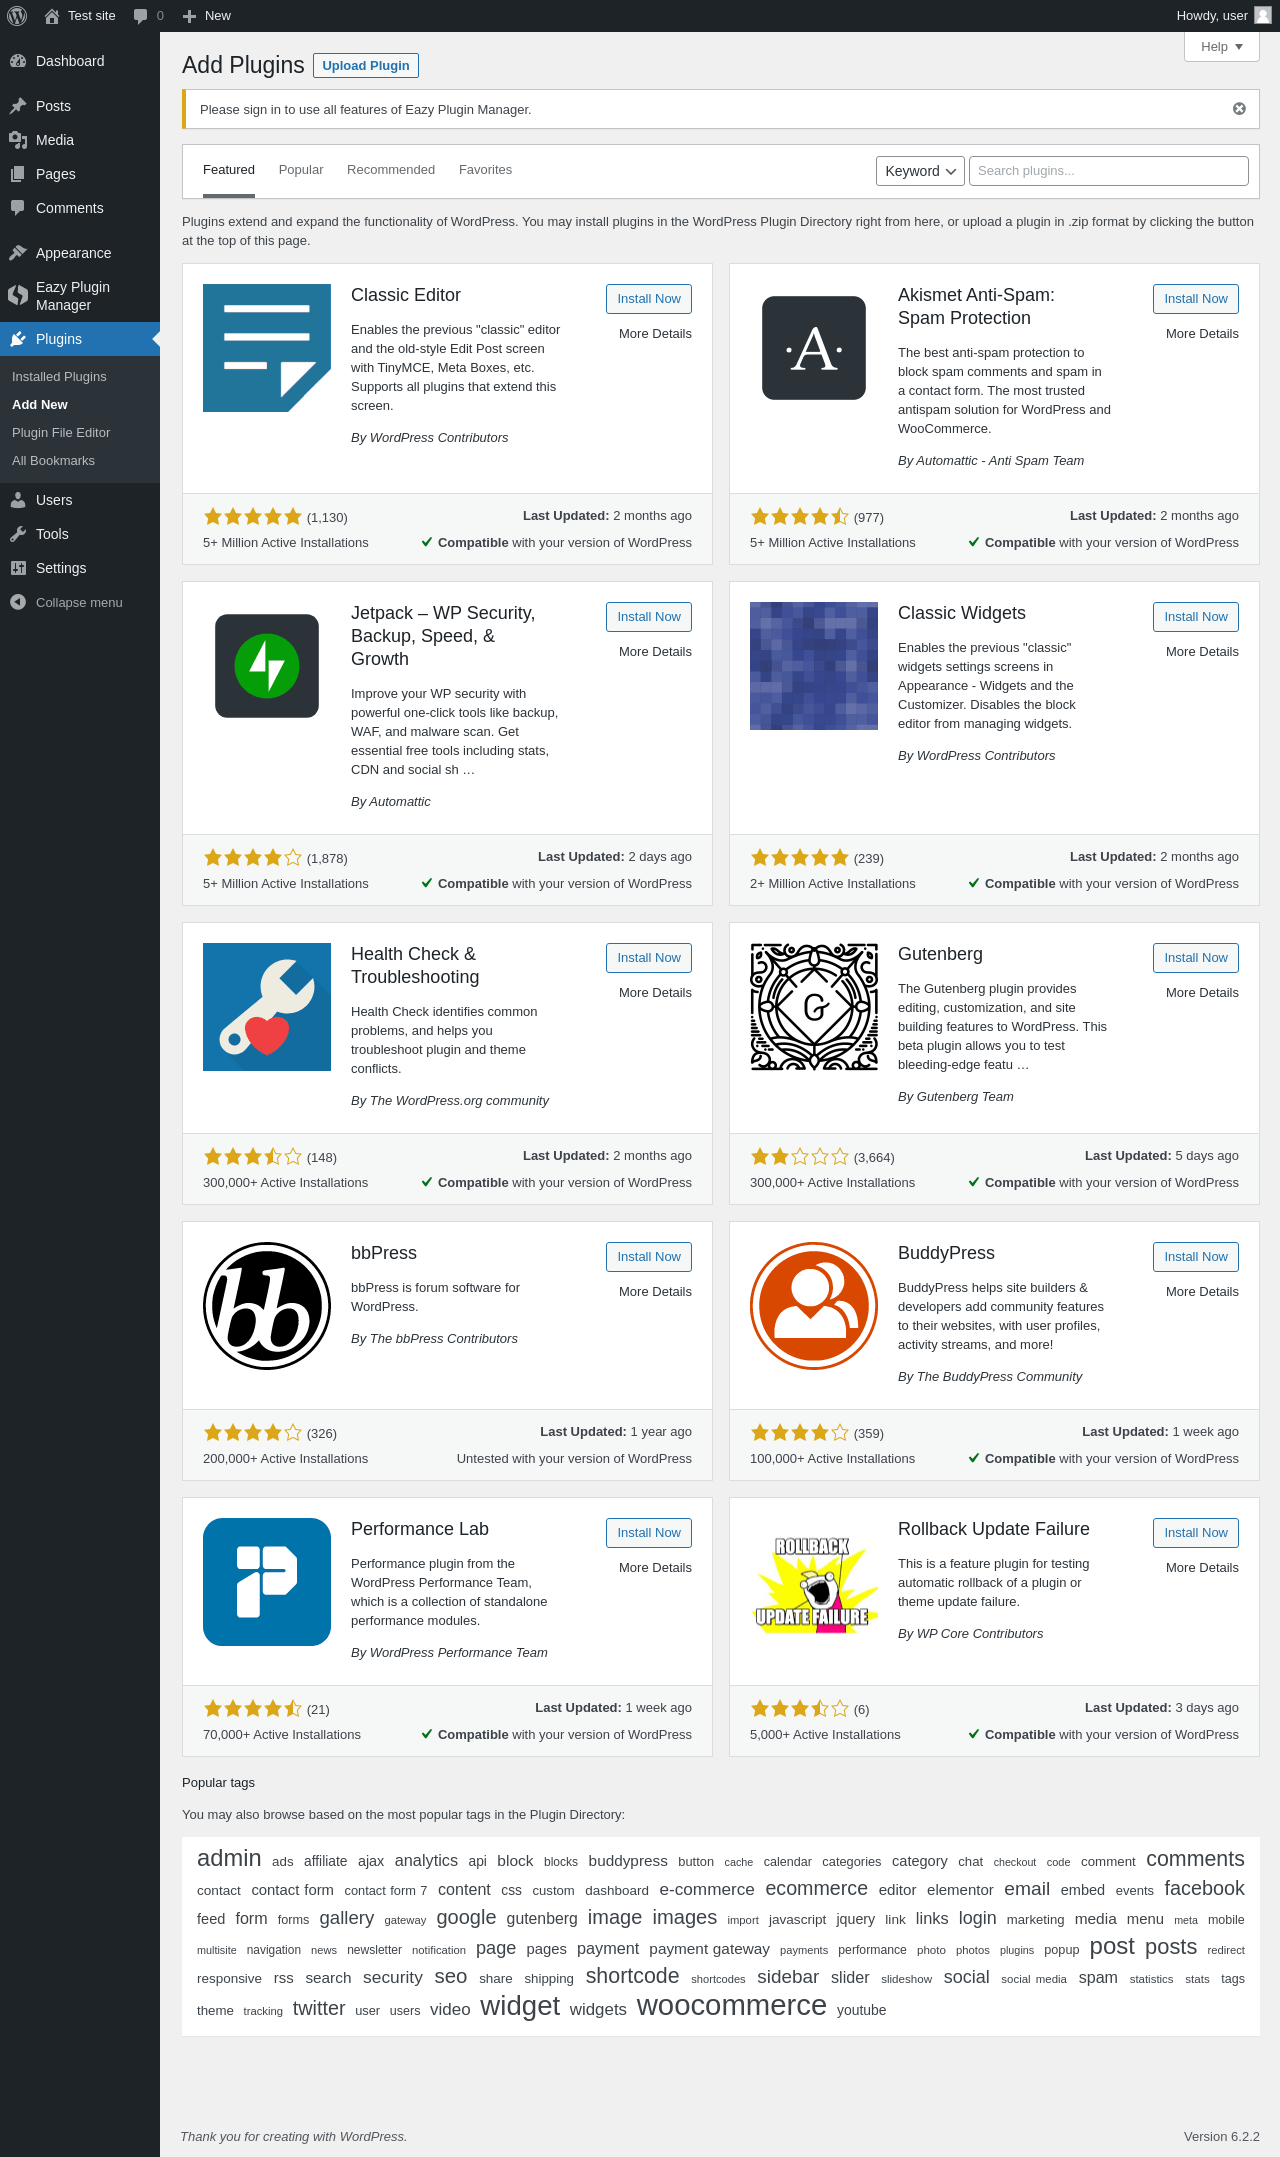
Task: Expand the Help panel
Action: click(x=1221, y=47)
